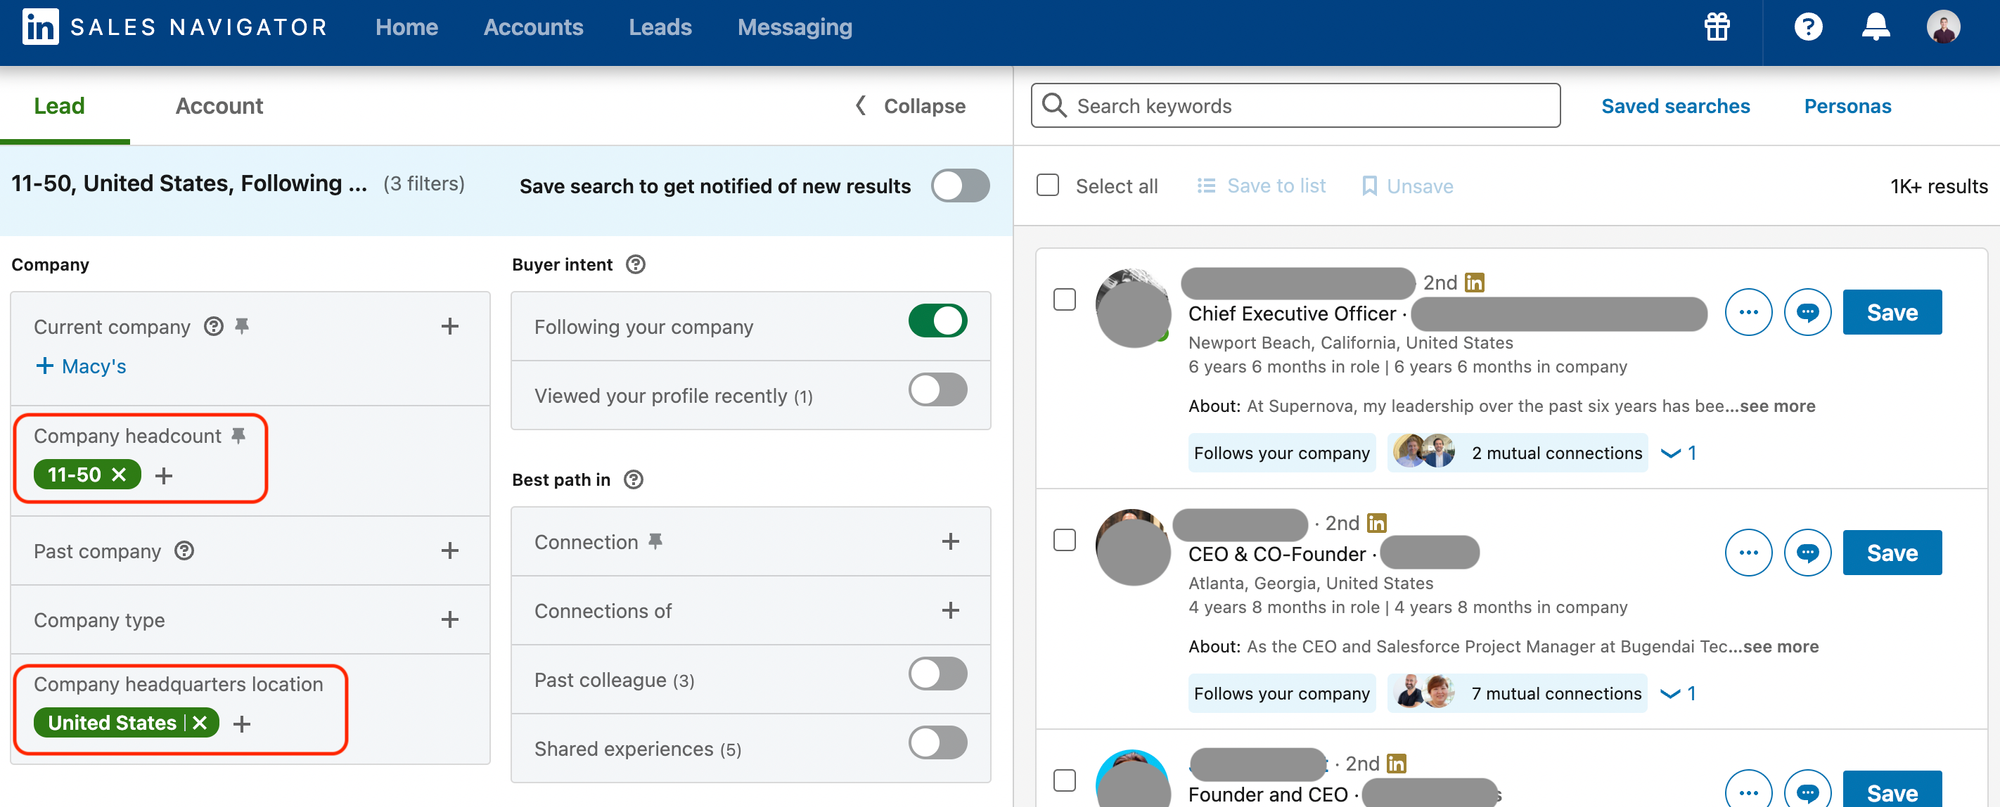Expand the Company type filter
2000x807 pixels.
pos(450,620)
